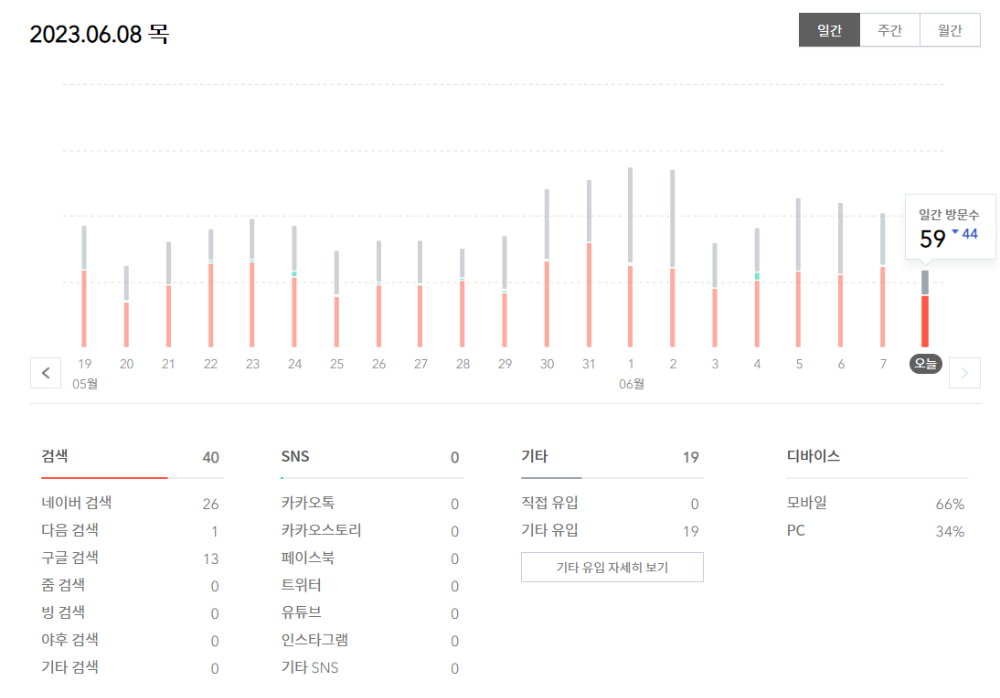Screen dimensions: 1000x698
Task: Select the bar for June 4
Action: [757, 287]
